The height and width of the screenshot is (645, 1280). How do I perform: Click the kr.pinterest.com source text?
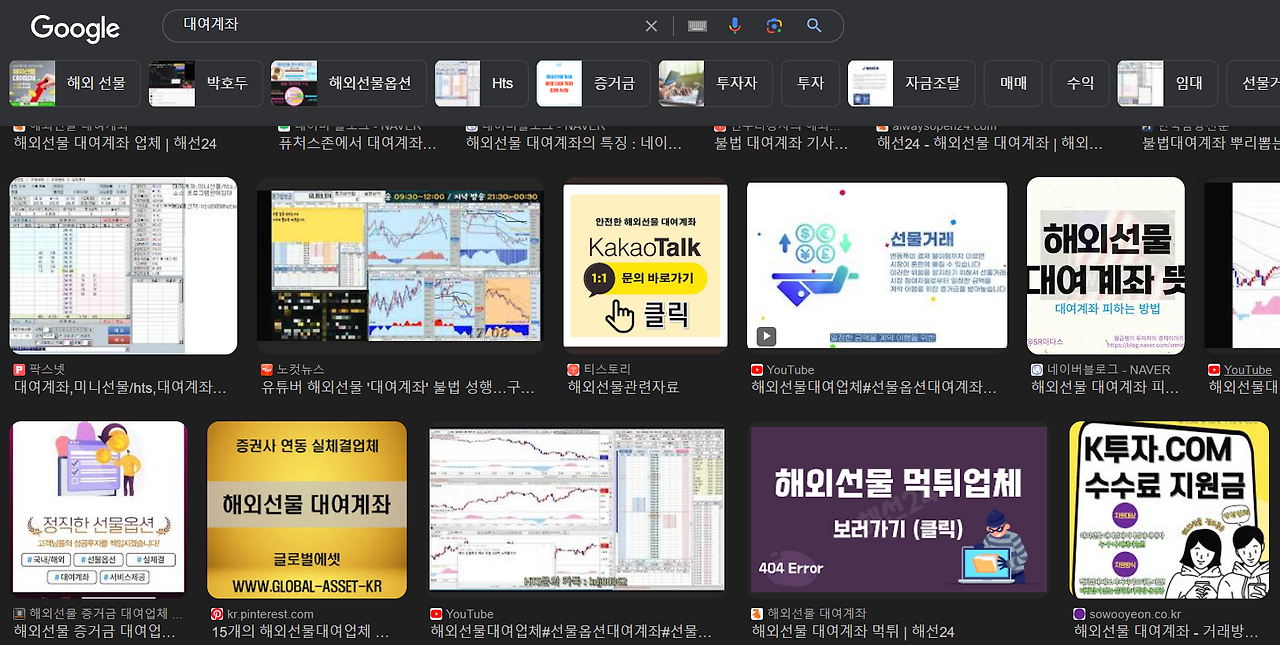[270, 614]
